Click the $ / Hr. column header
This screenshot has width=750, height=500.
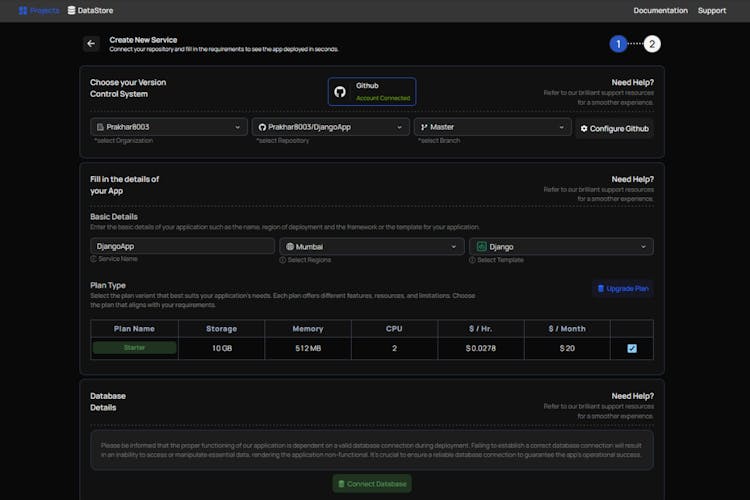480,329
